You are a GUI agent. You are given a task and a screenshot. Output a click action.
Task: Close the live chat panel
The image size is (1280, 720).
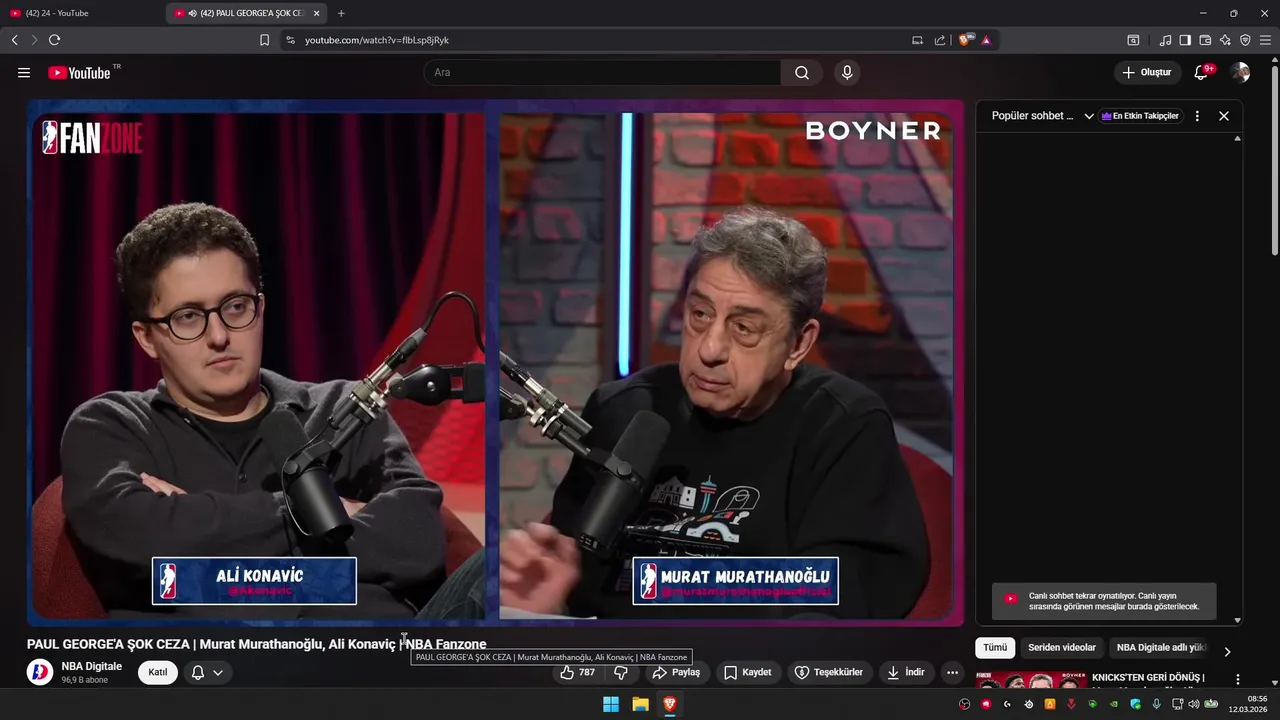(1224, 116)
